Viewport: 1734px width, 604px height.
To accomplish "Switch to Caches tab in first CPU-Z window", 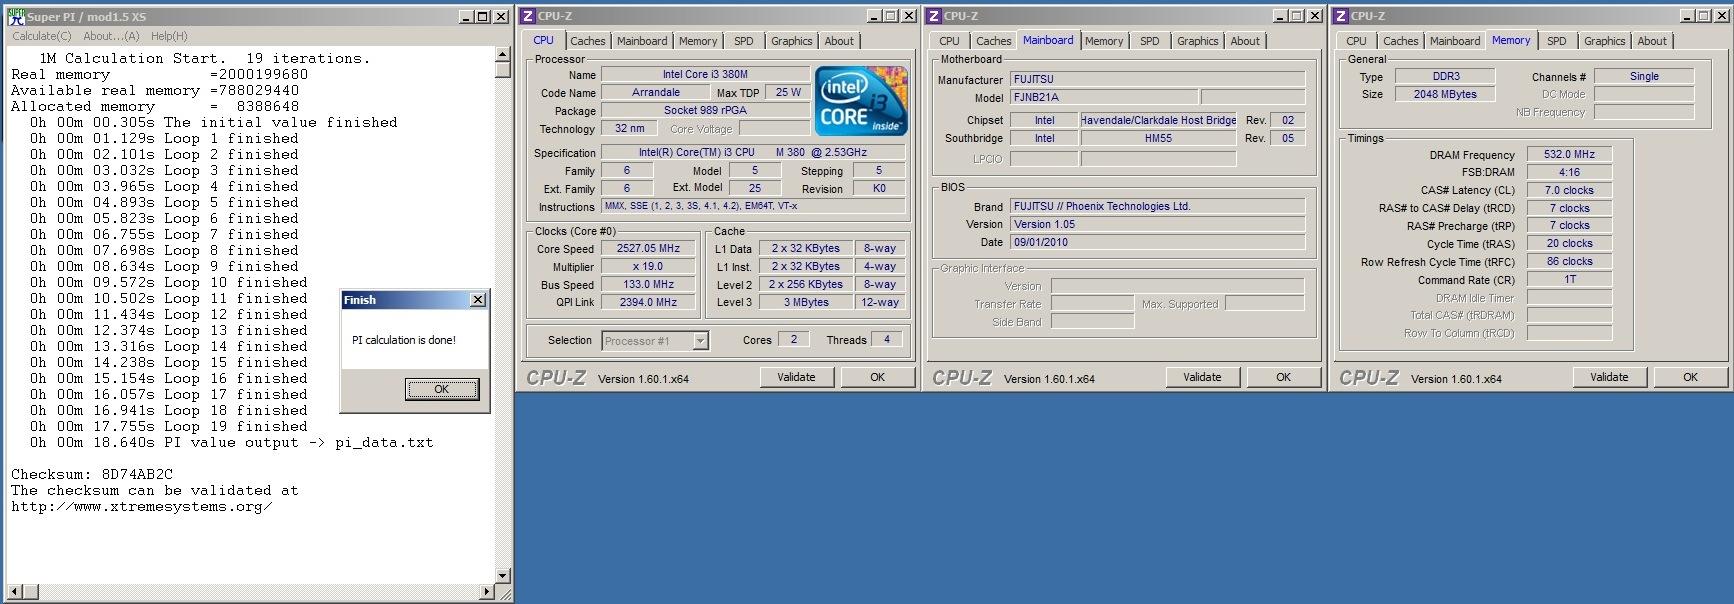I will tap(588, 41).
